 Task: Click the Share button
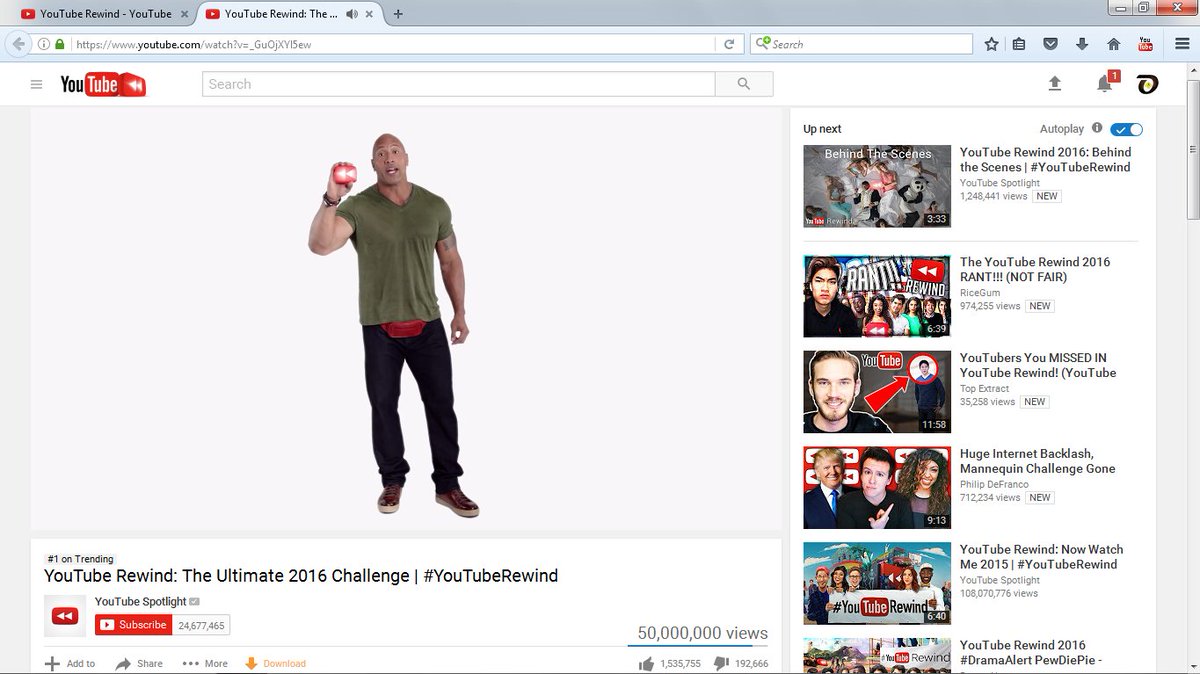point(139,664)
